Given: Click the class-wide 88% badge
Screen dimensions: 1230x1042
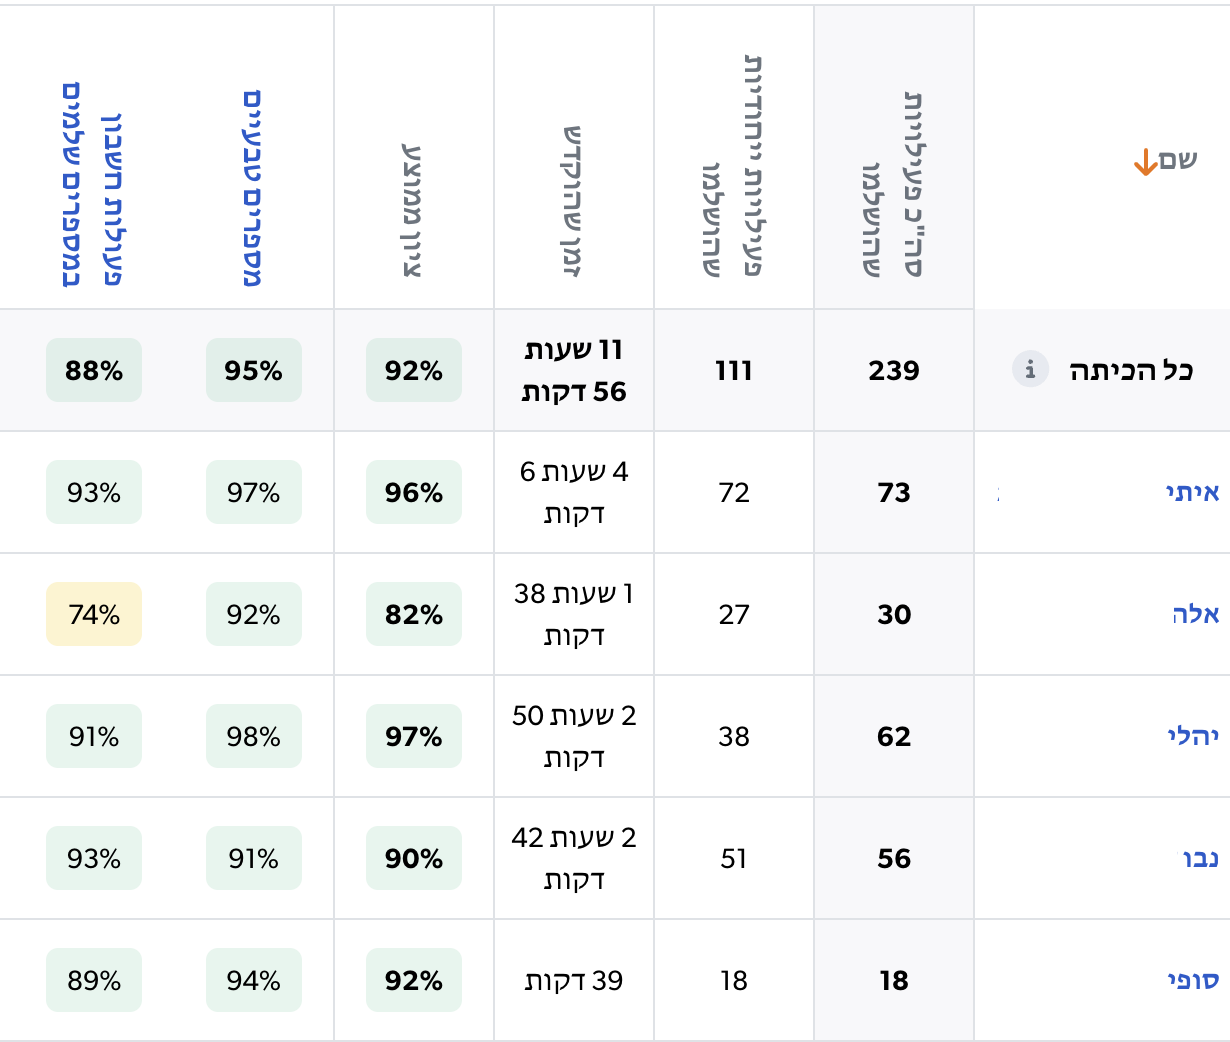Looking at the screenshot, I should tap(94, 370).
